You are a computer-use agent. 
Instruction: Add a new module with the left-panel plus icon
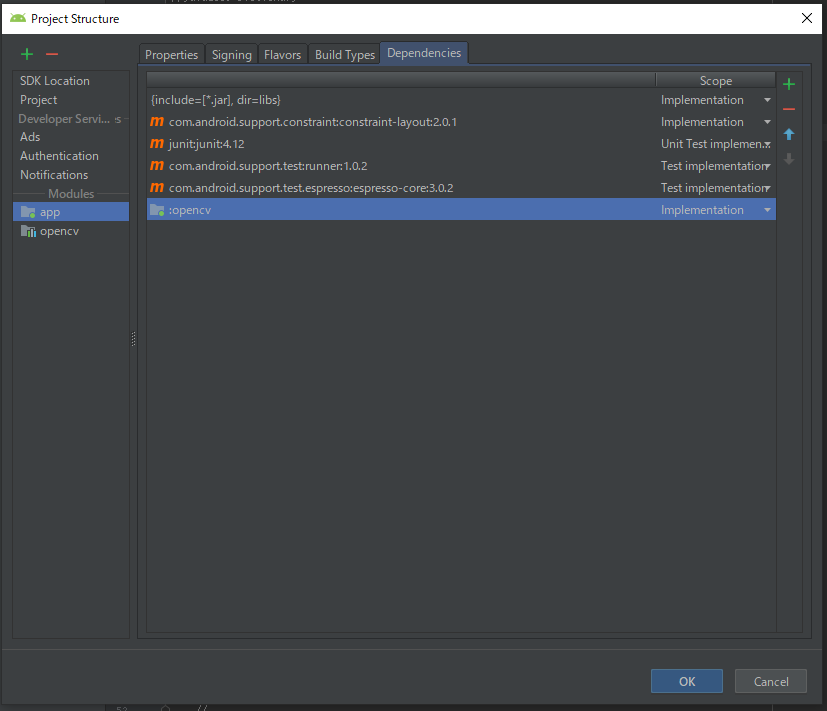coord(26,53)
